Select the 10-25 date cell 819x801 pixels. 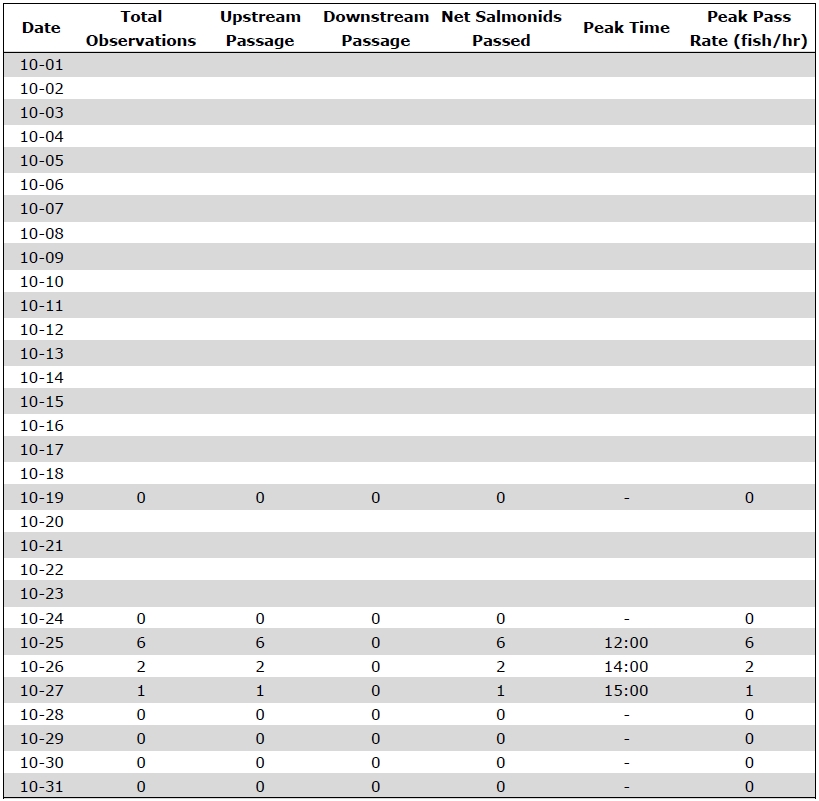(x=42, y=643)
